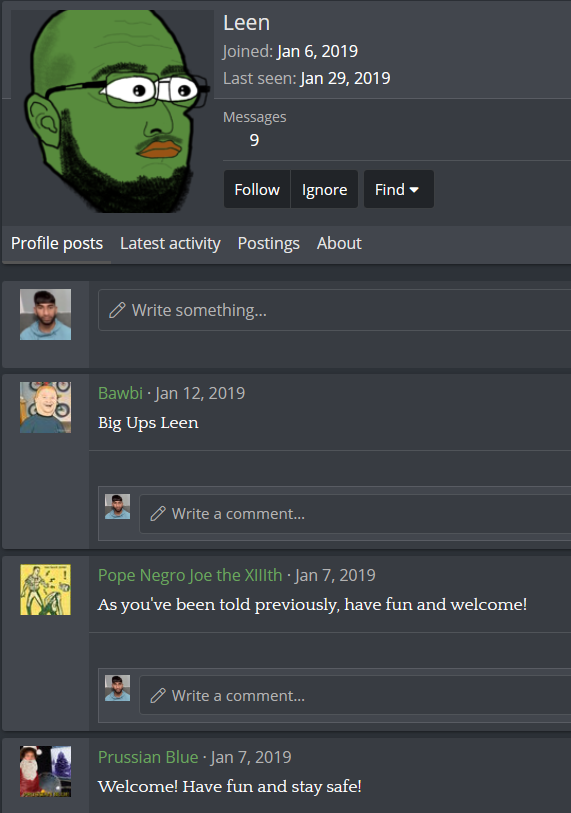
Task: Switch to the Latest activity tab
Action: [x=170, y=243]
